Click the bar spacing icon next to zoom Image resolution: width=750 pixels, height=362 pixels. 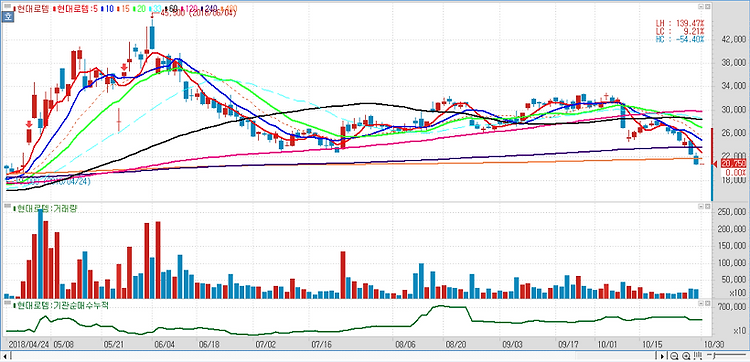tap(697, 356)
